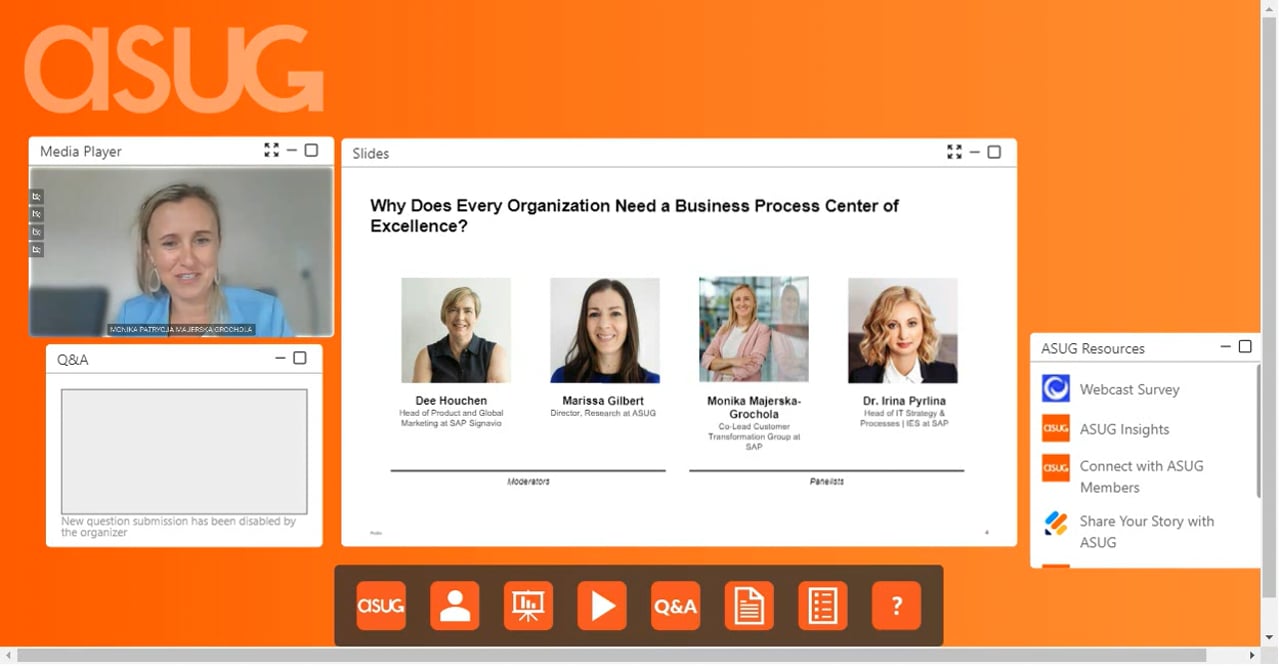
Task: Minimize the ASUG Resources panel
Action: (1226, 347)
